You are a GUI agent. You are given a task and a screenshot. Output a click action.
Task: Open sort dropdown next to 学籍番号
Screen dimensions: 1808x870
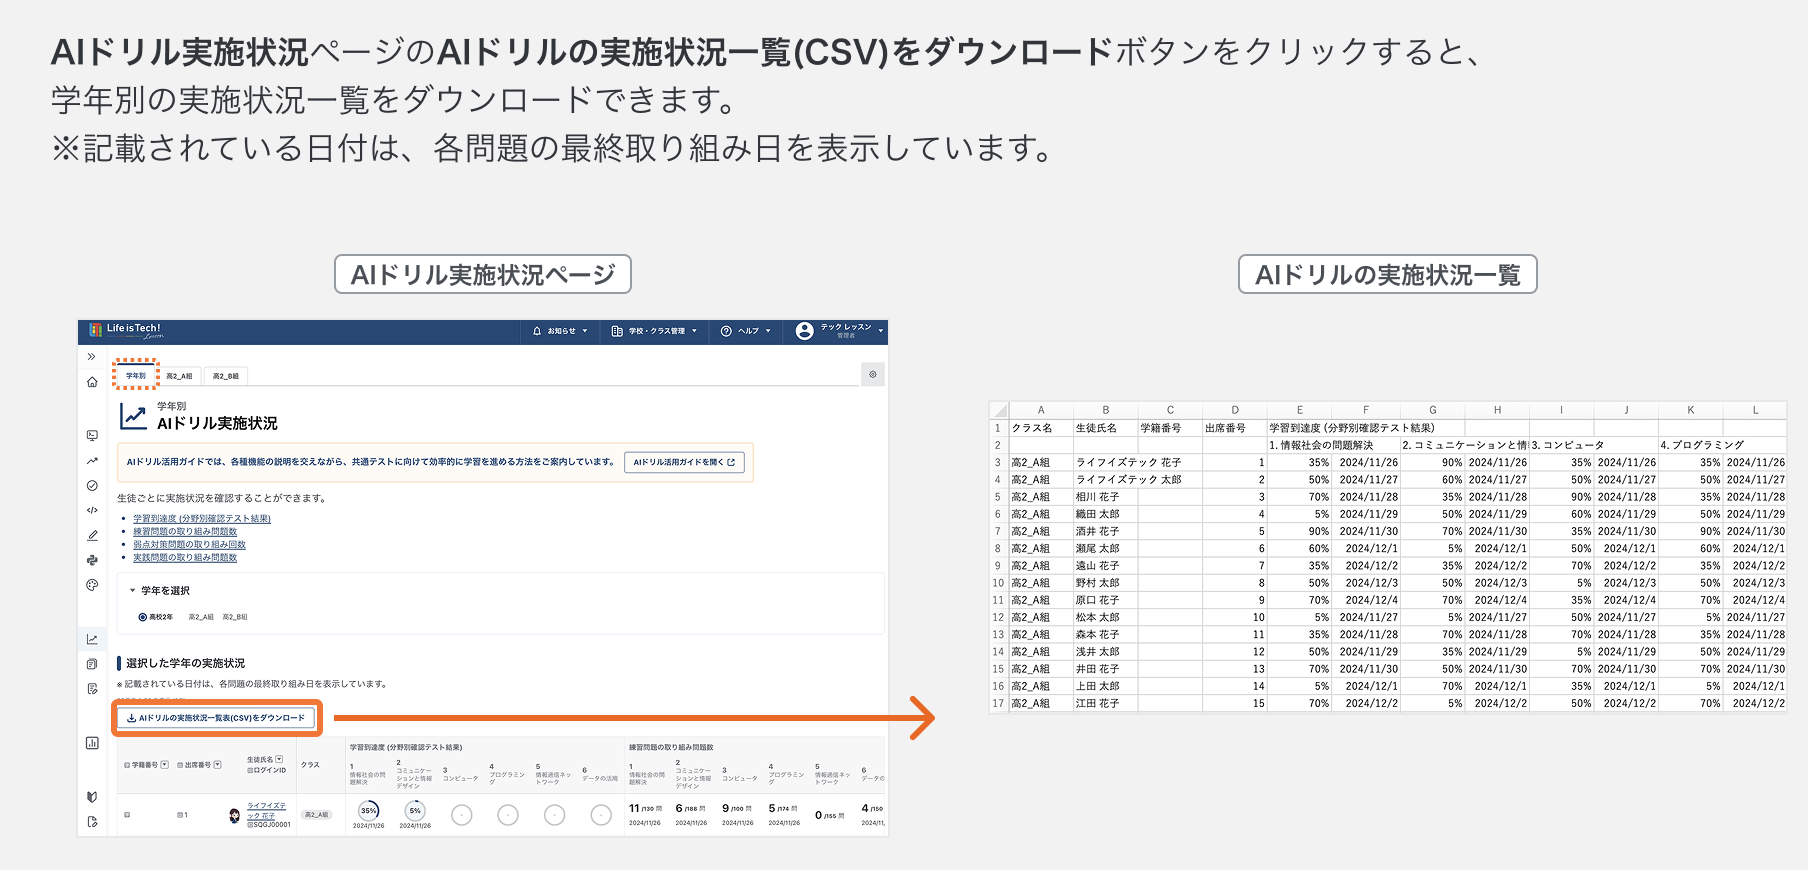165,765
